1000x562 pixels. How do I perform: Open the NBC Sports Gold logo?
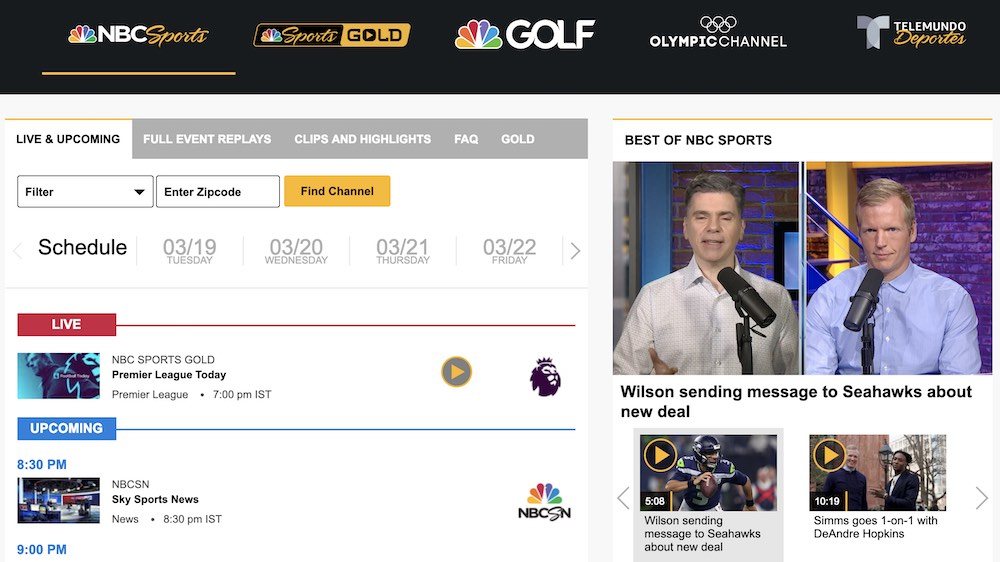point(332,35)
